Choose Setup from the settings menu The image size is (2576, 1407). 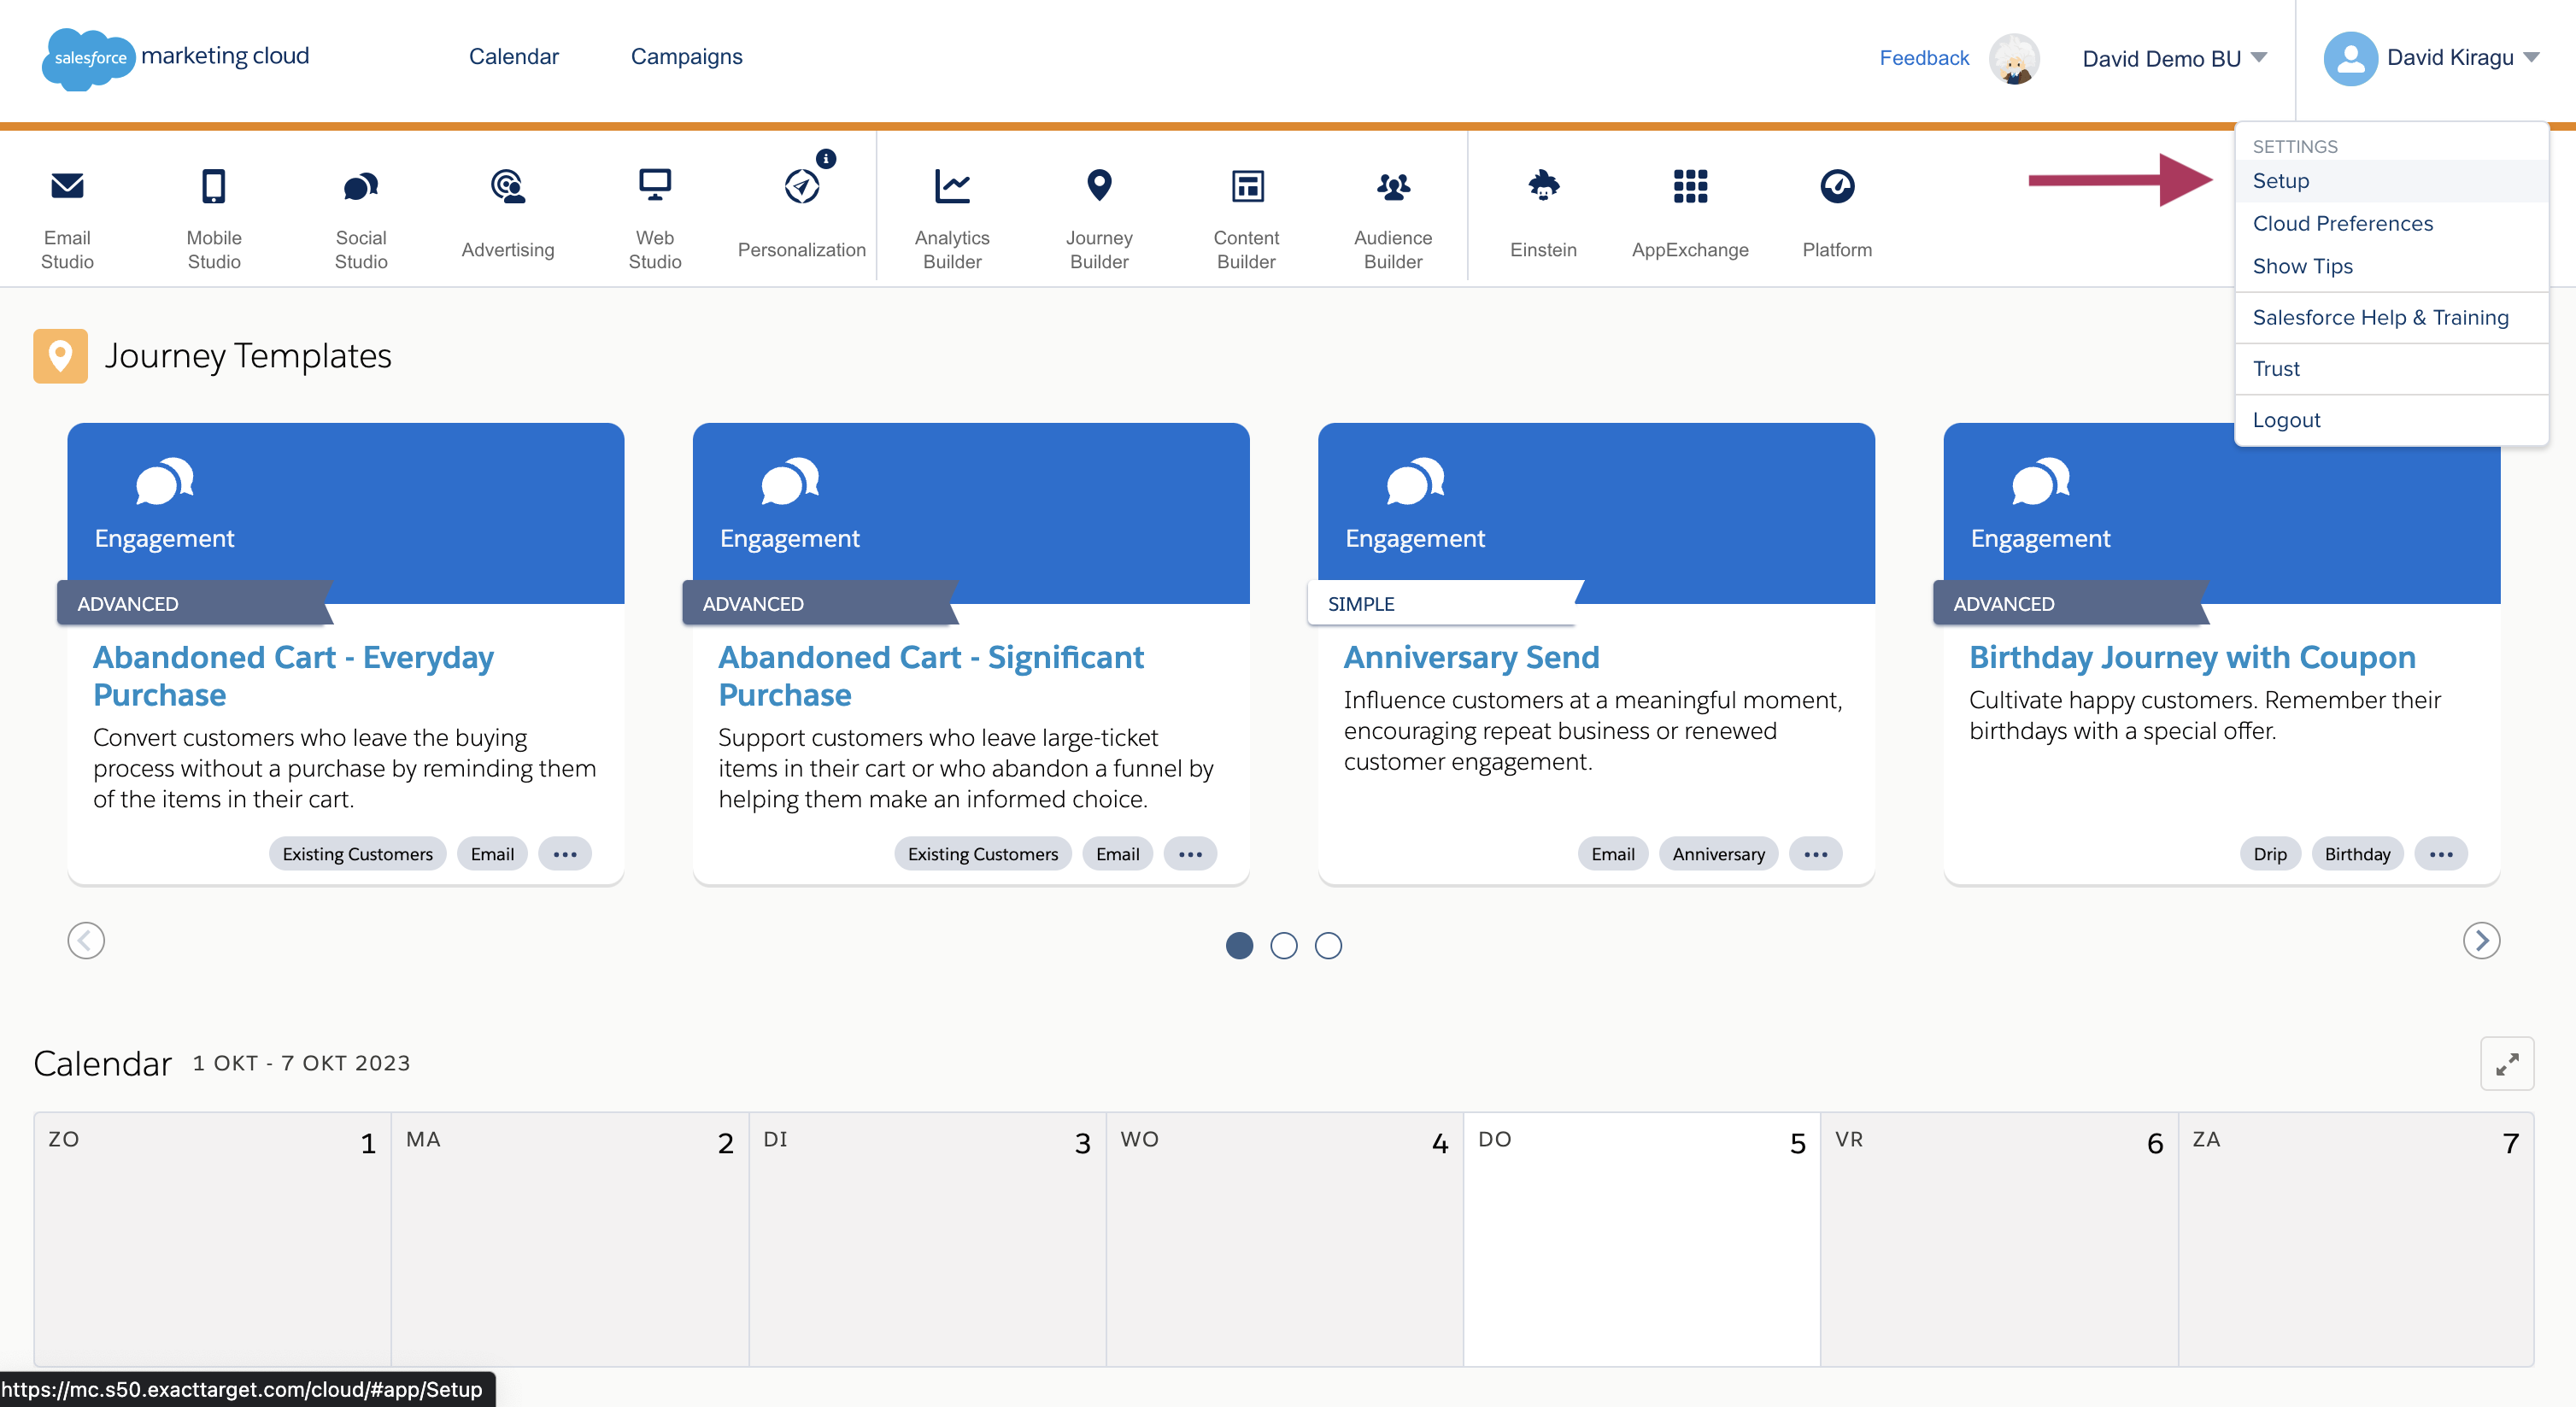click(2391, 181)
